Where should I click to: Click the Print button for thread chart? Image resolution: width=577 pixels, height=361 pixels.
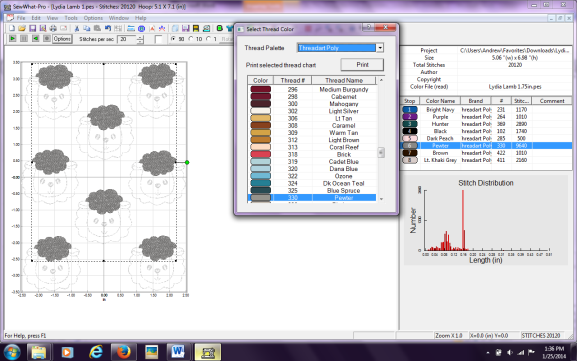[362, 65]
